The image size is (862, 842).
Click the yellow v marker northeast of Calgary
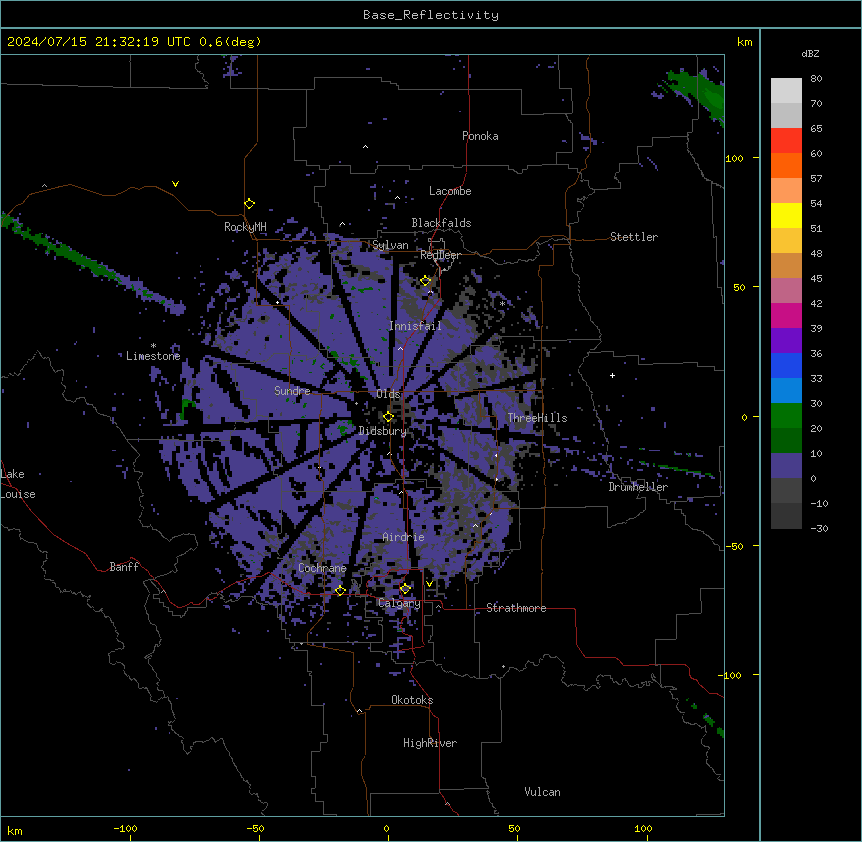(429, 584)
